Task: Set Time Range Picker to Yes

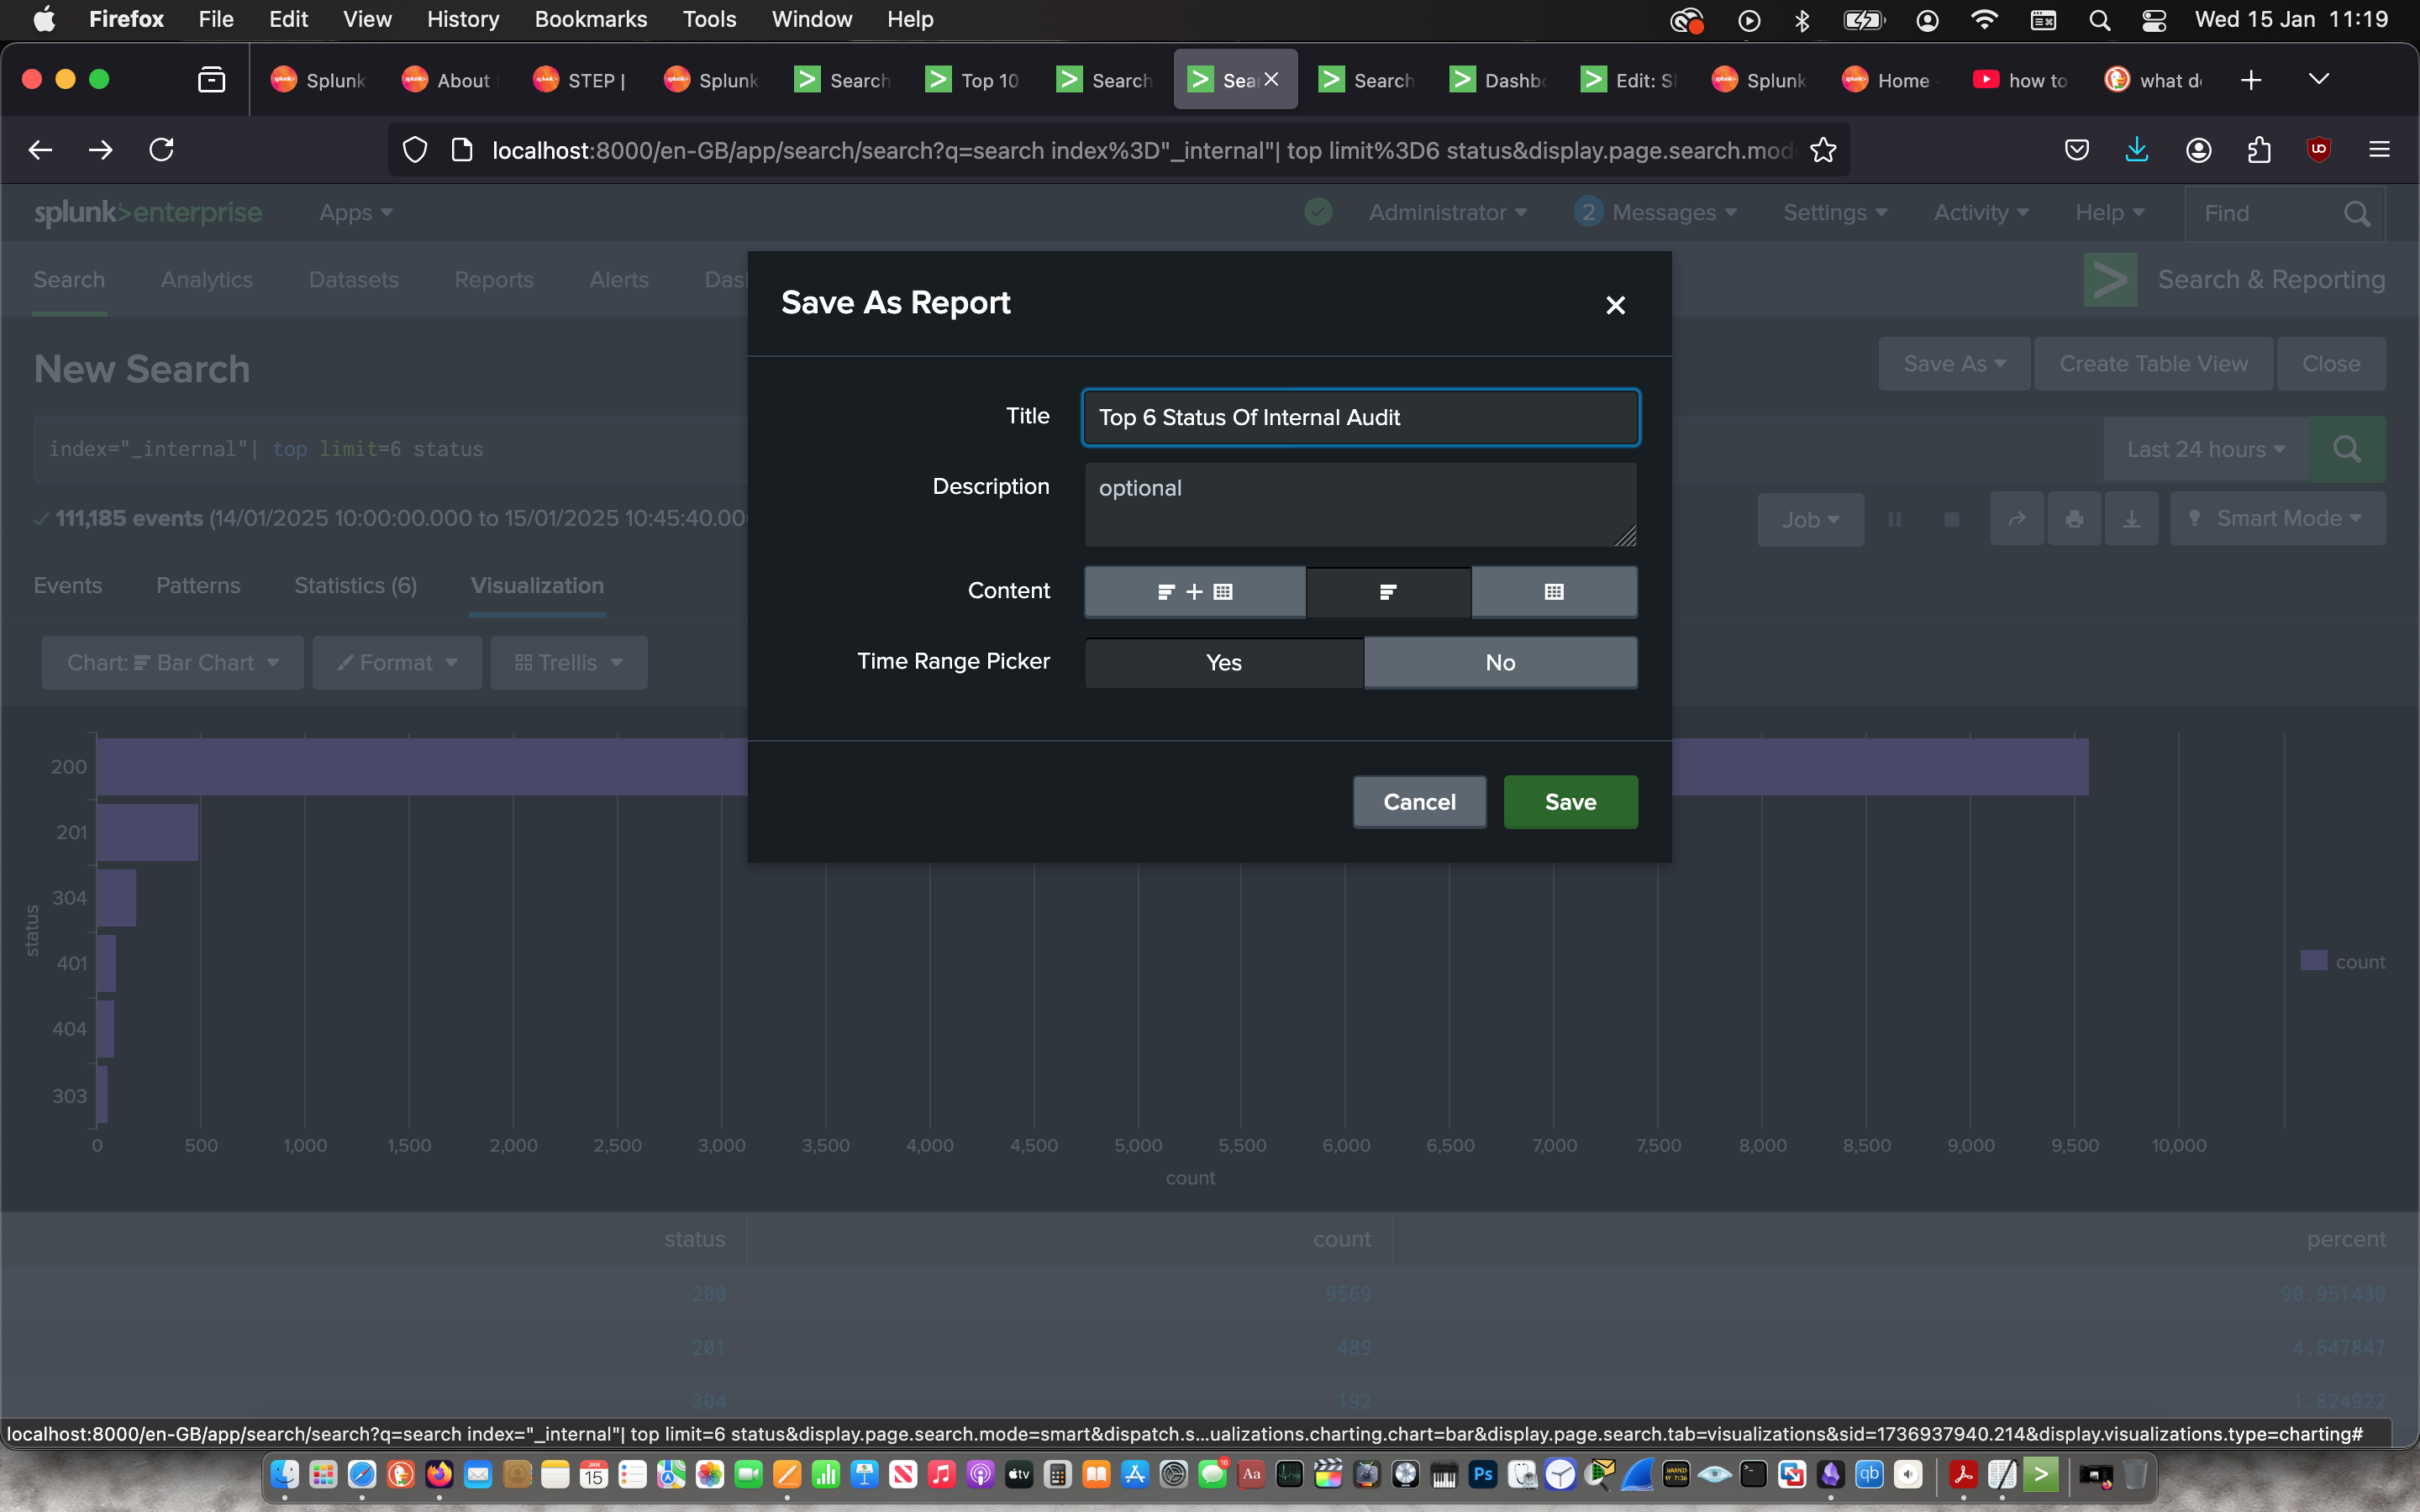Action: [1223, 662]
